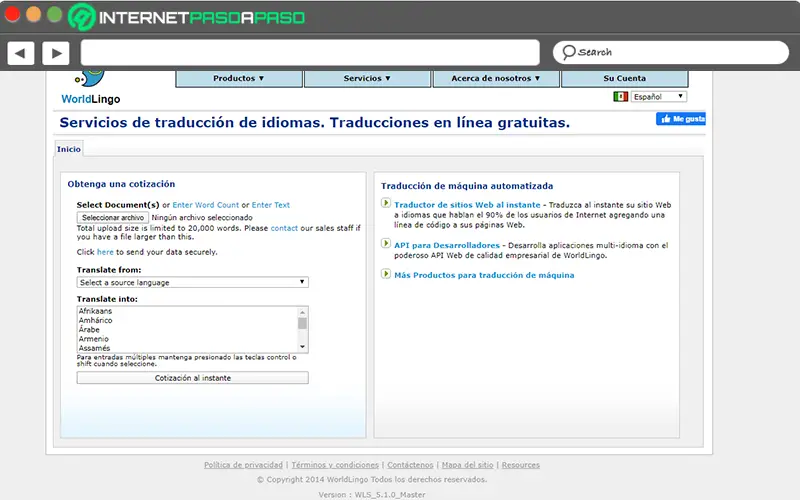Open the Mapa del sitio footer link
Image resolution: width=800 pixels, height=500 pixels.
(467, 465)
